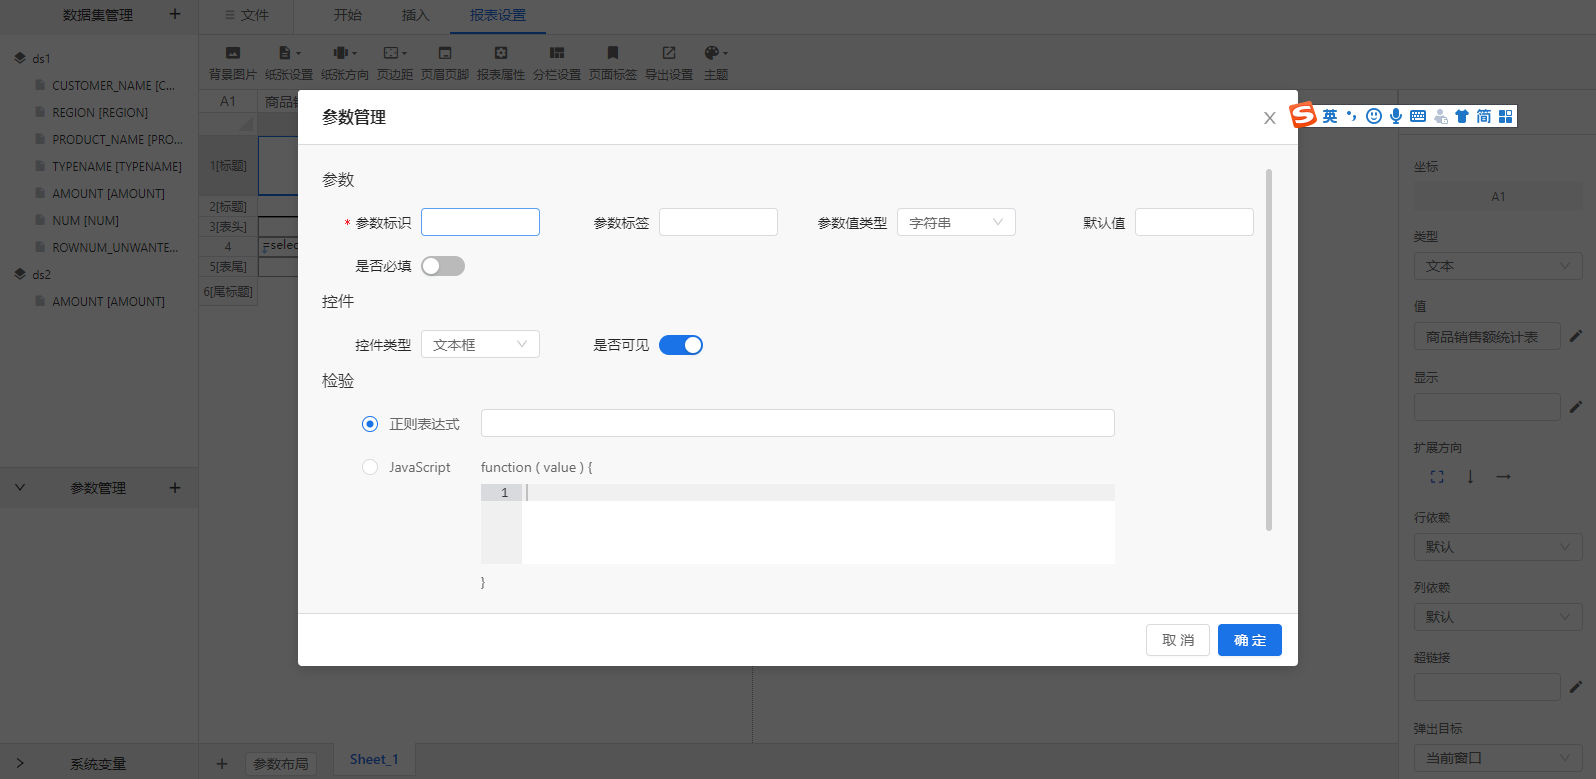Close the 参数管理 dialog with X

point(1269,118)
